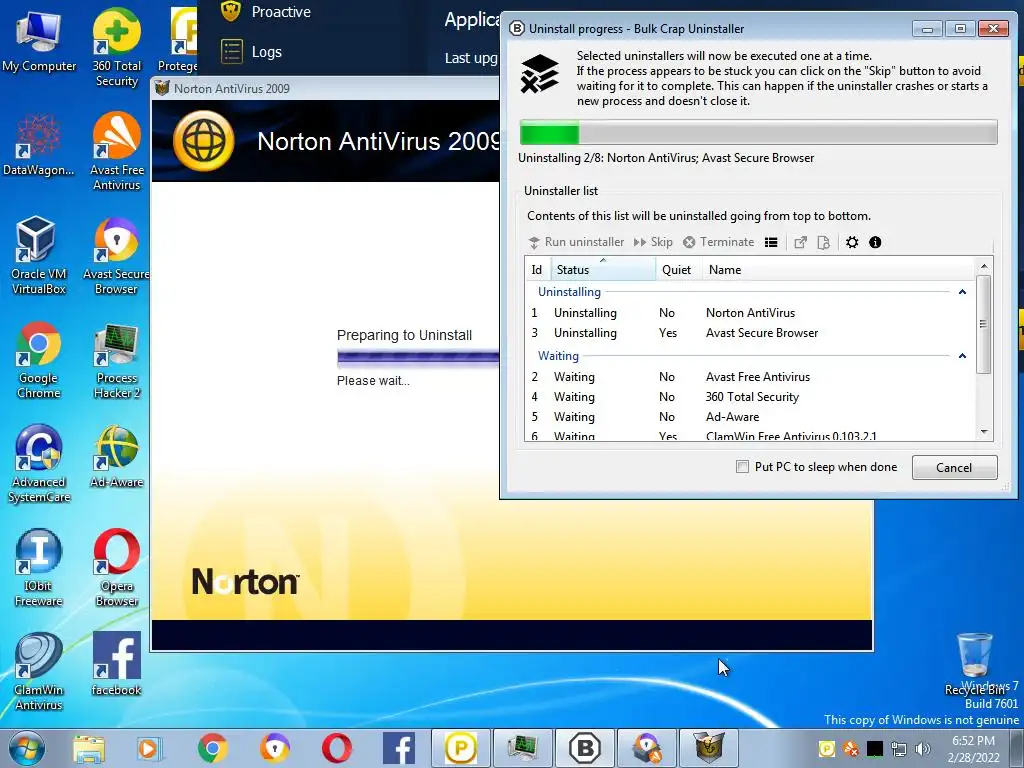The height and width of the screenshot is (768, 1024).
Task: Open the Windows Start menu
Action: tap(27, 748)
